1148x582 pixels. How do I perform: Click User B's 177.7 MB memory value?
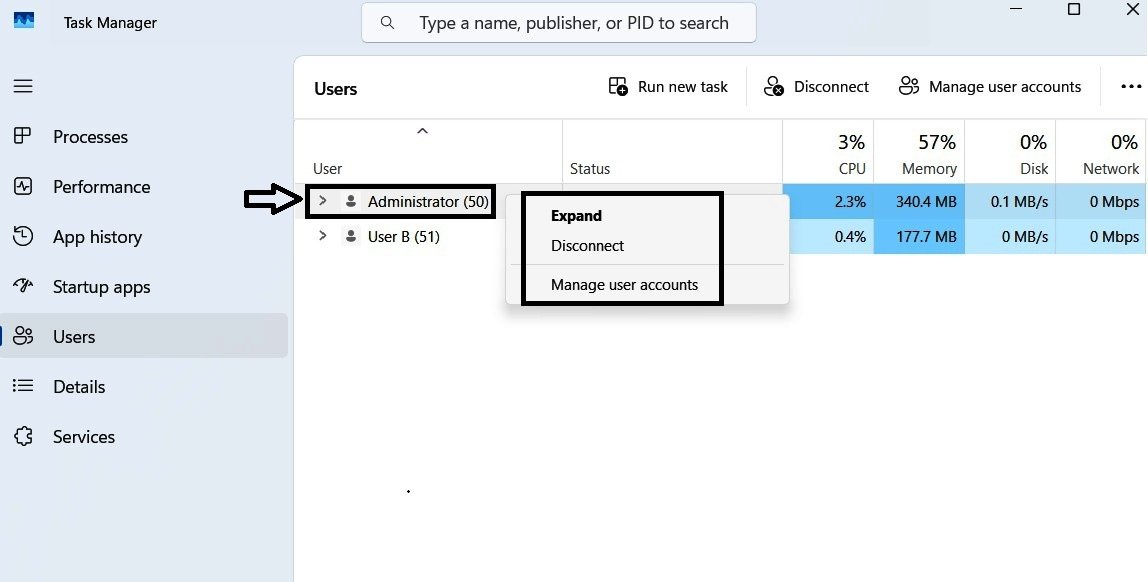click(x=926, y=237)
